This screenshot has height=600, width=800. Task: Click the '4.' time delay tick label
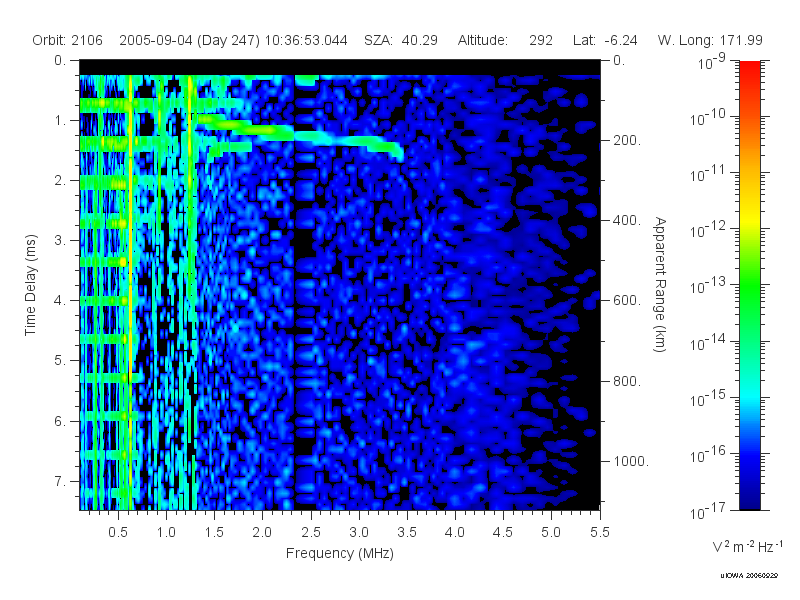60,301
